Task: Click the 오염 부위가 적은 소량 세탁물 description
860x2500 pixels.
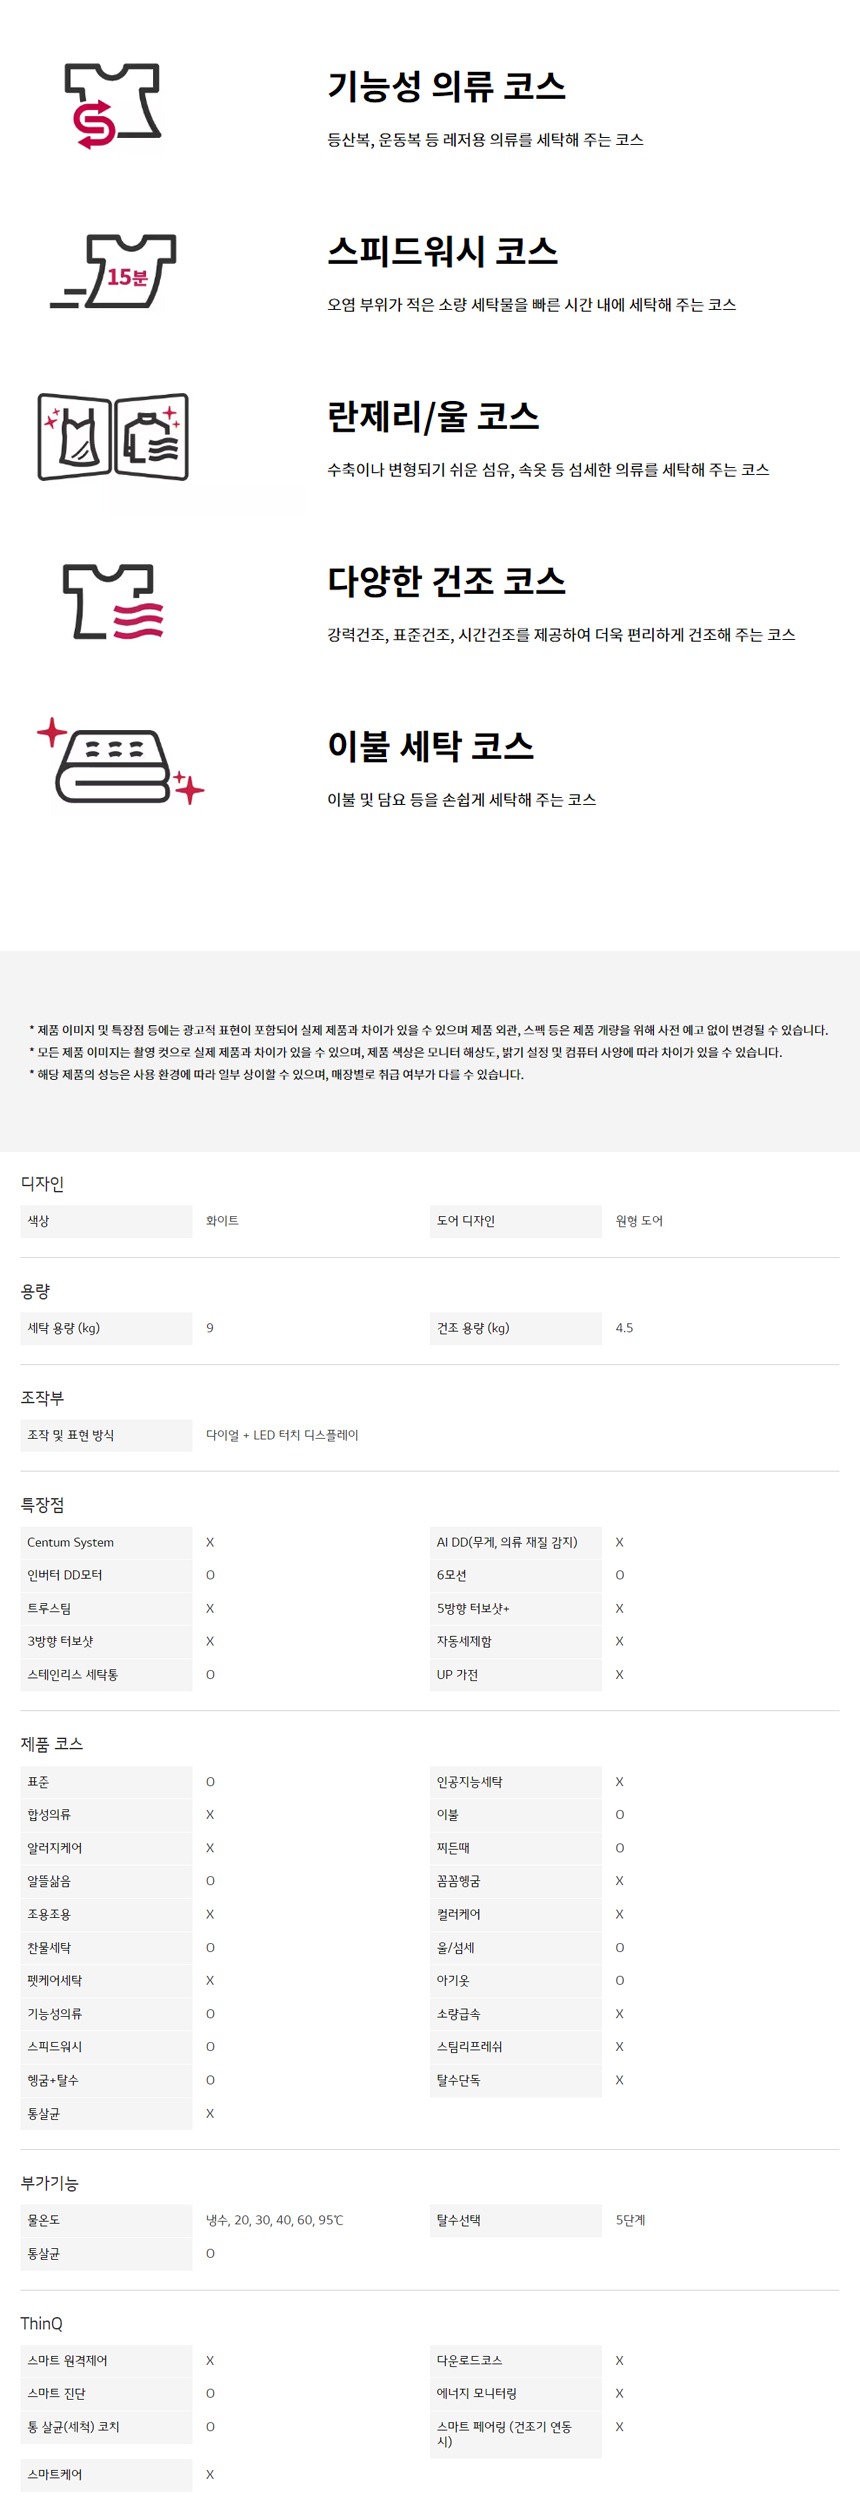Action: point(531,305)
